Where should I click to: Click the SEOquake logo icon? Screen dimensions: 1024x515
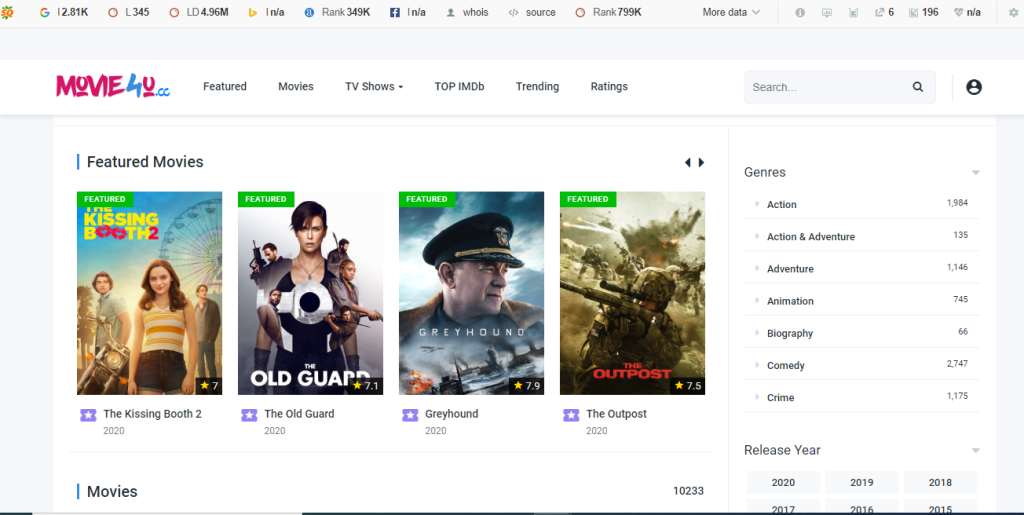[x=7, y=12]
